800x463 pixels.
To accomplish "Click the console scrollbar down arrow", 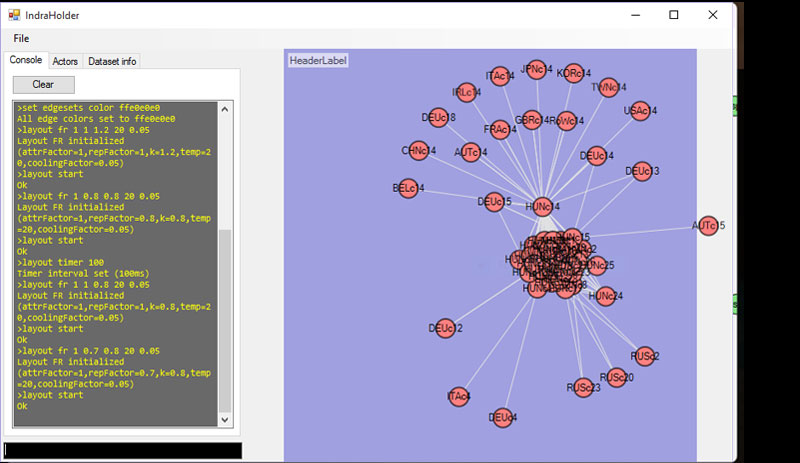I will click(x=224, y=420).
